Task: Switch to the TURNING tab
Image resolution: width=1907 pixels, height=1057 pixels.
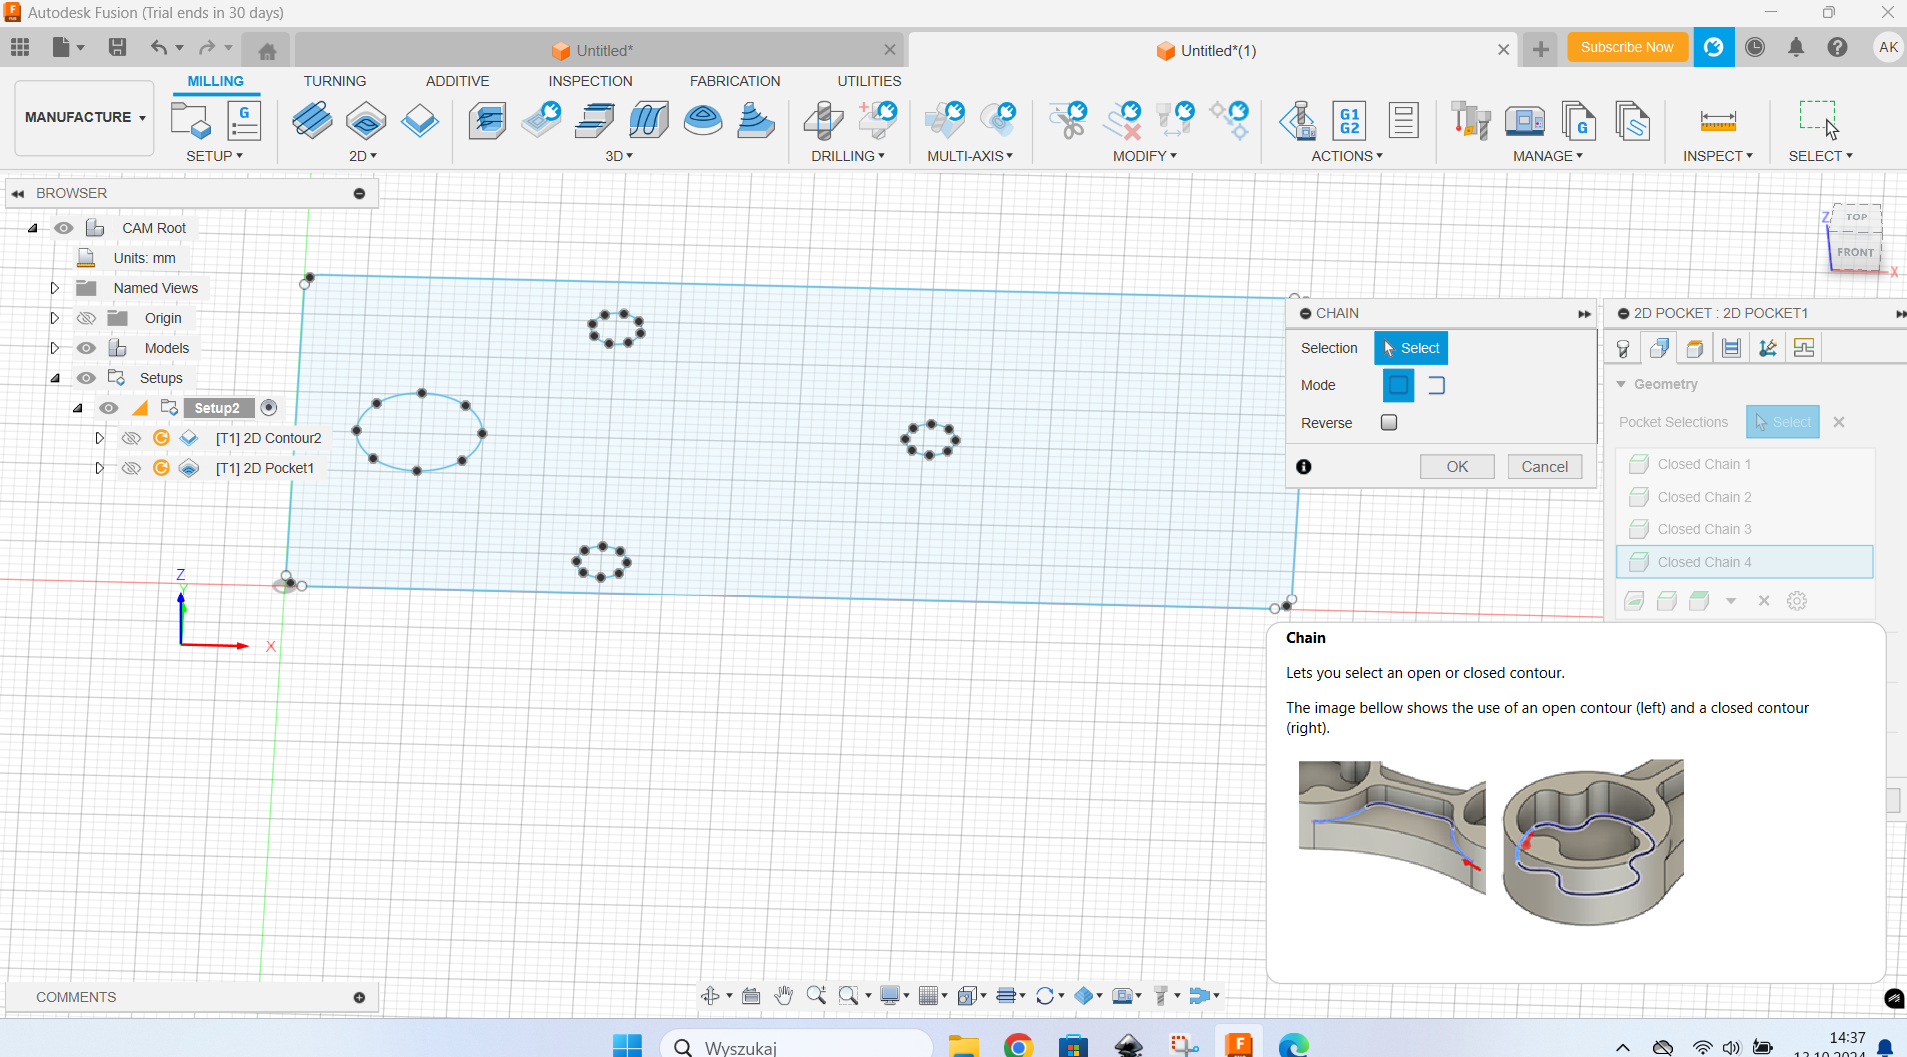Action: tap(335, 81)
